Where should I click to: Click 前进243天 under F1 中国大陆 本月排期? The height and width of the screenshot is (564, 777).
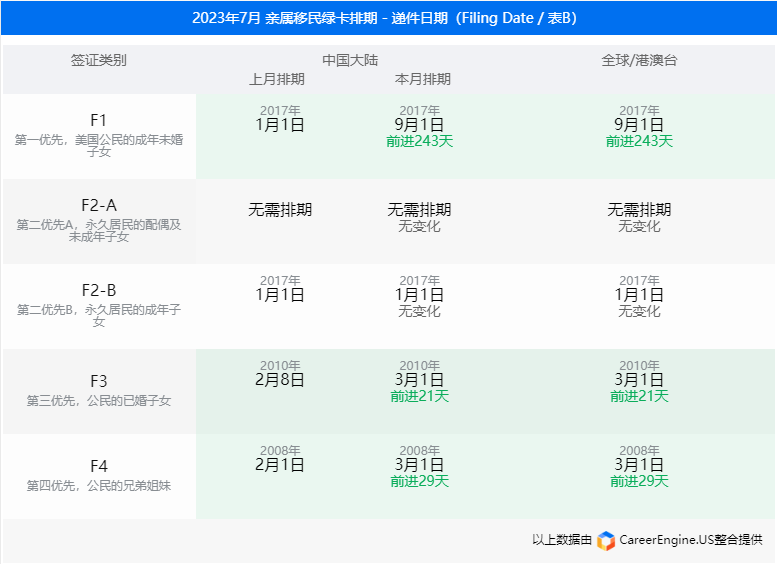[x=420, y=141]
